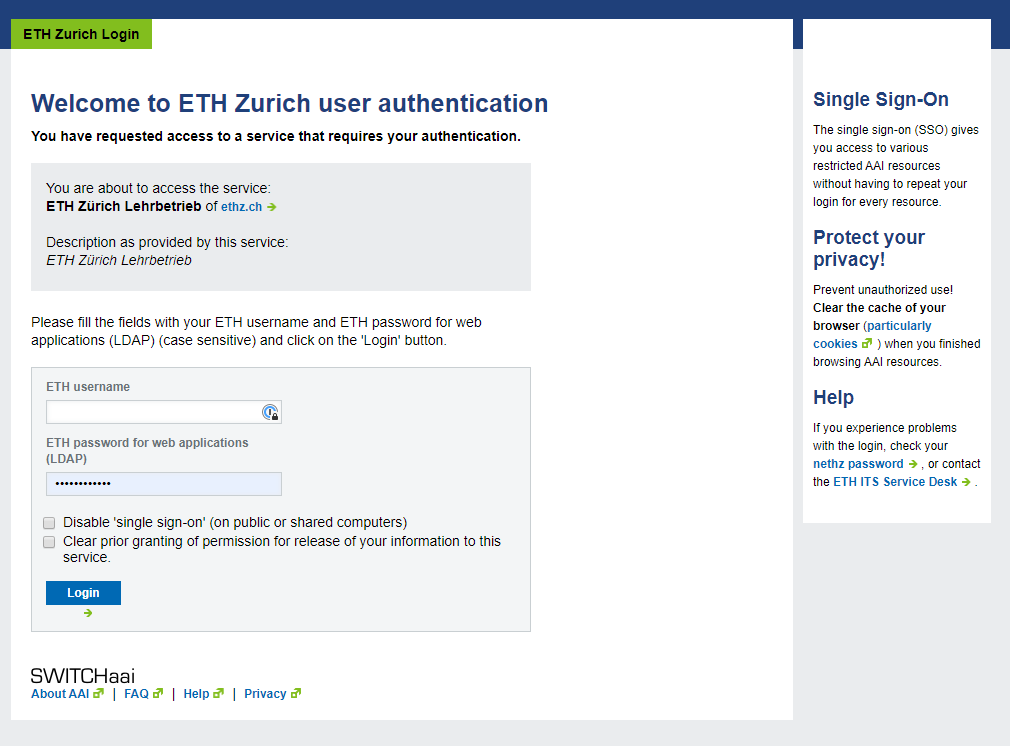
Task: Open the Help link in the footer
Action: (x=196, y=694)
